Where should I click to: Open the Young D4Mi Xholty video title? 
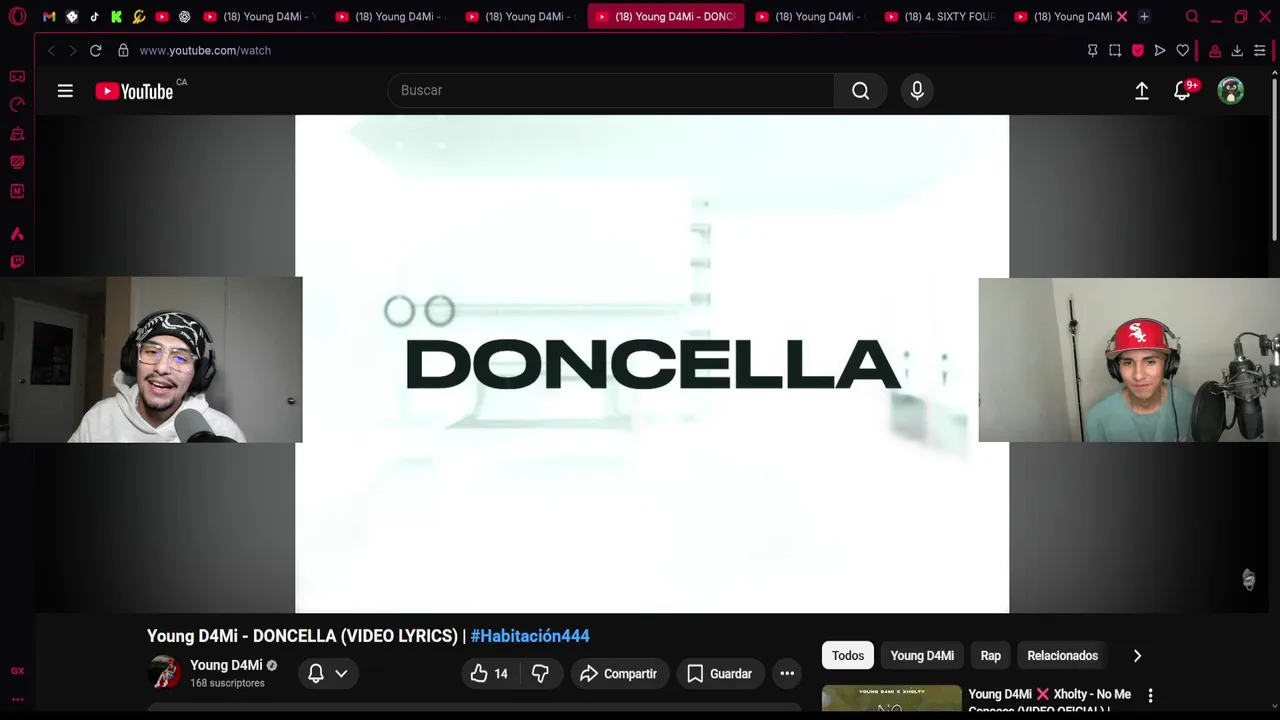click(x=1049, y=701)
